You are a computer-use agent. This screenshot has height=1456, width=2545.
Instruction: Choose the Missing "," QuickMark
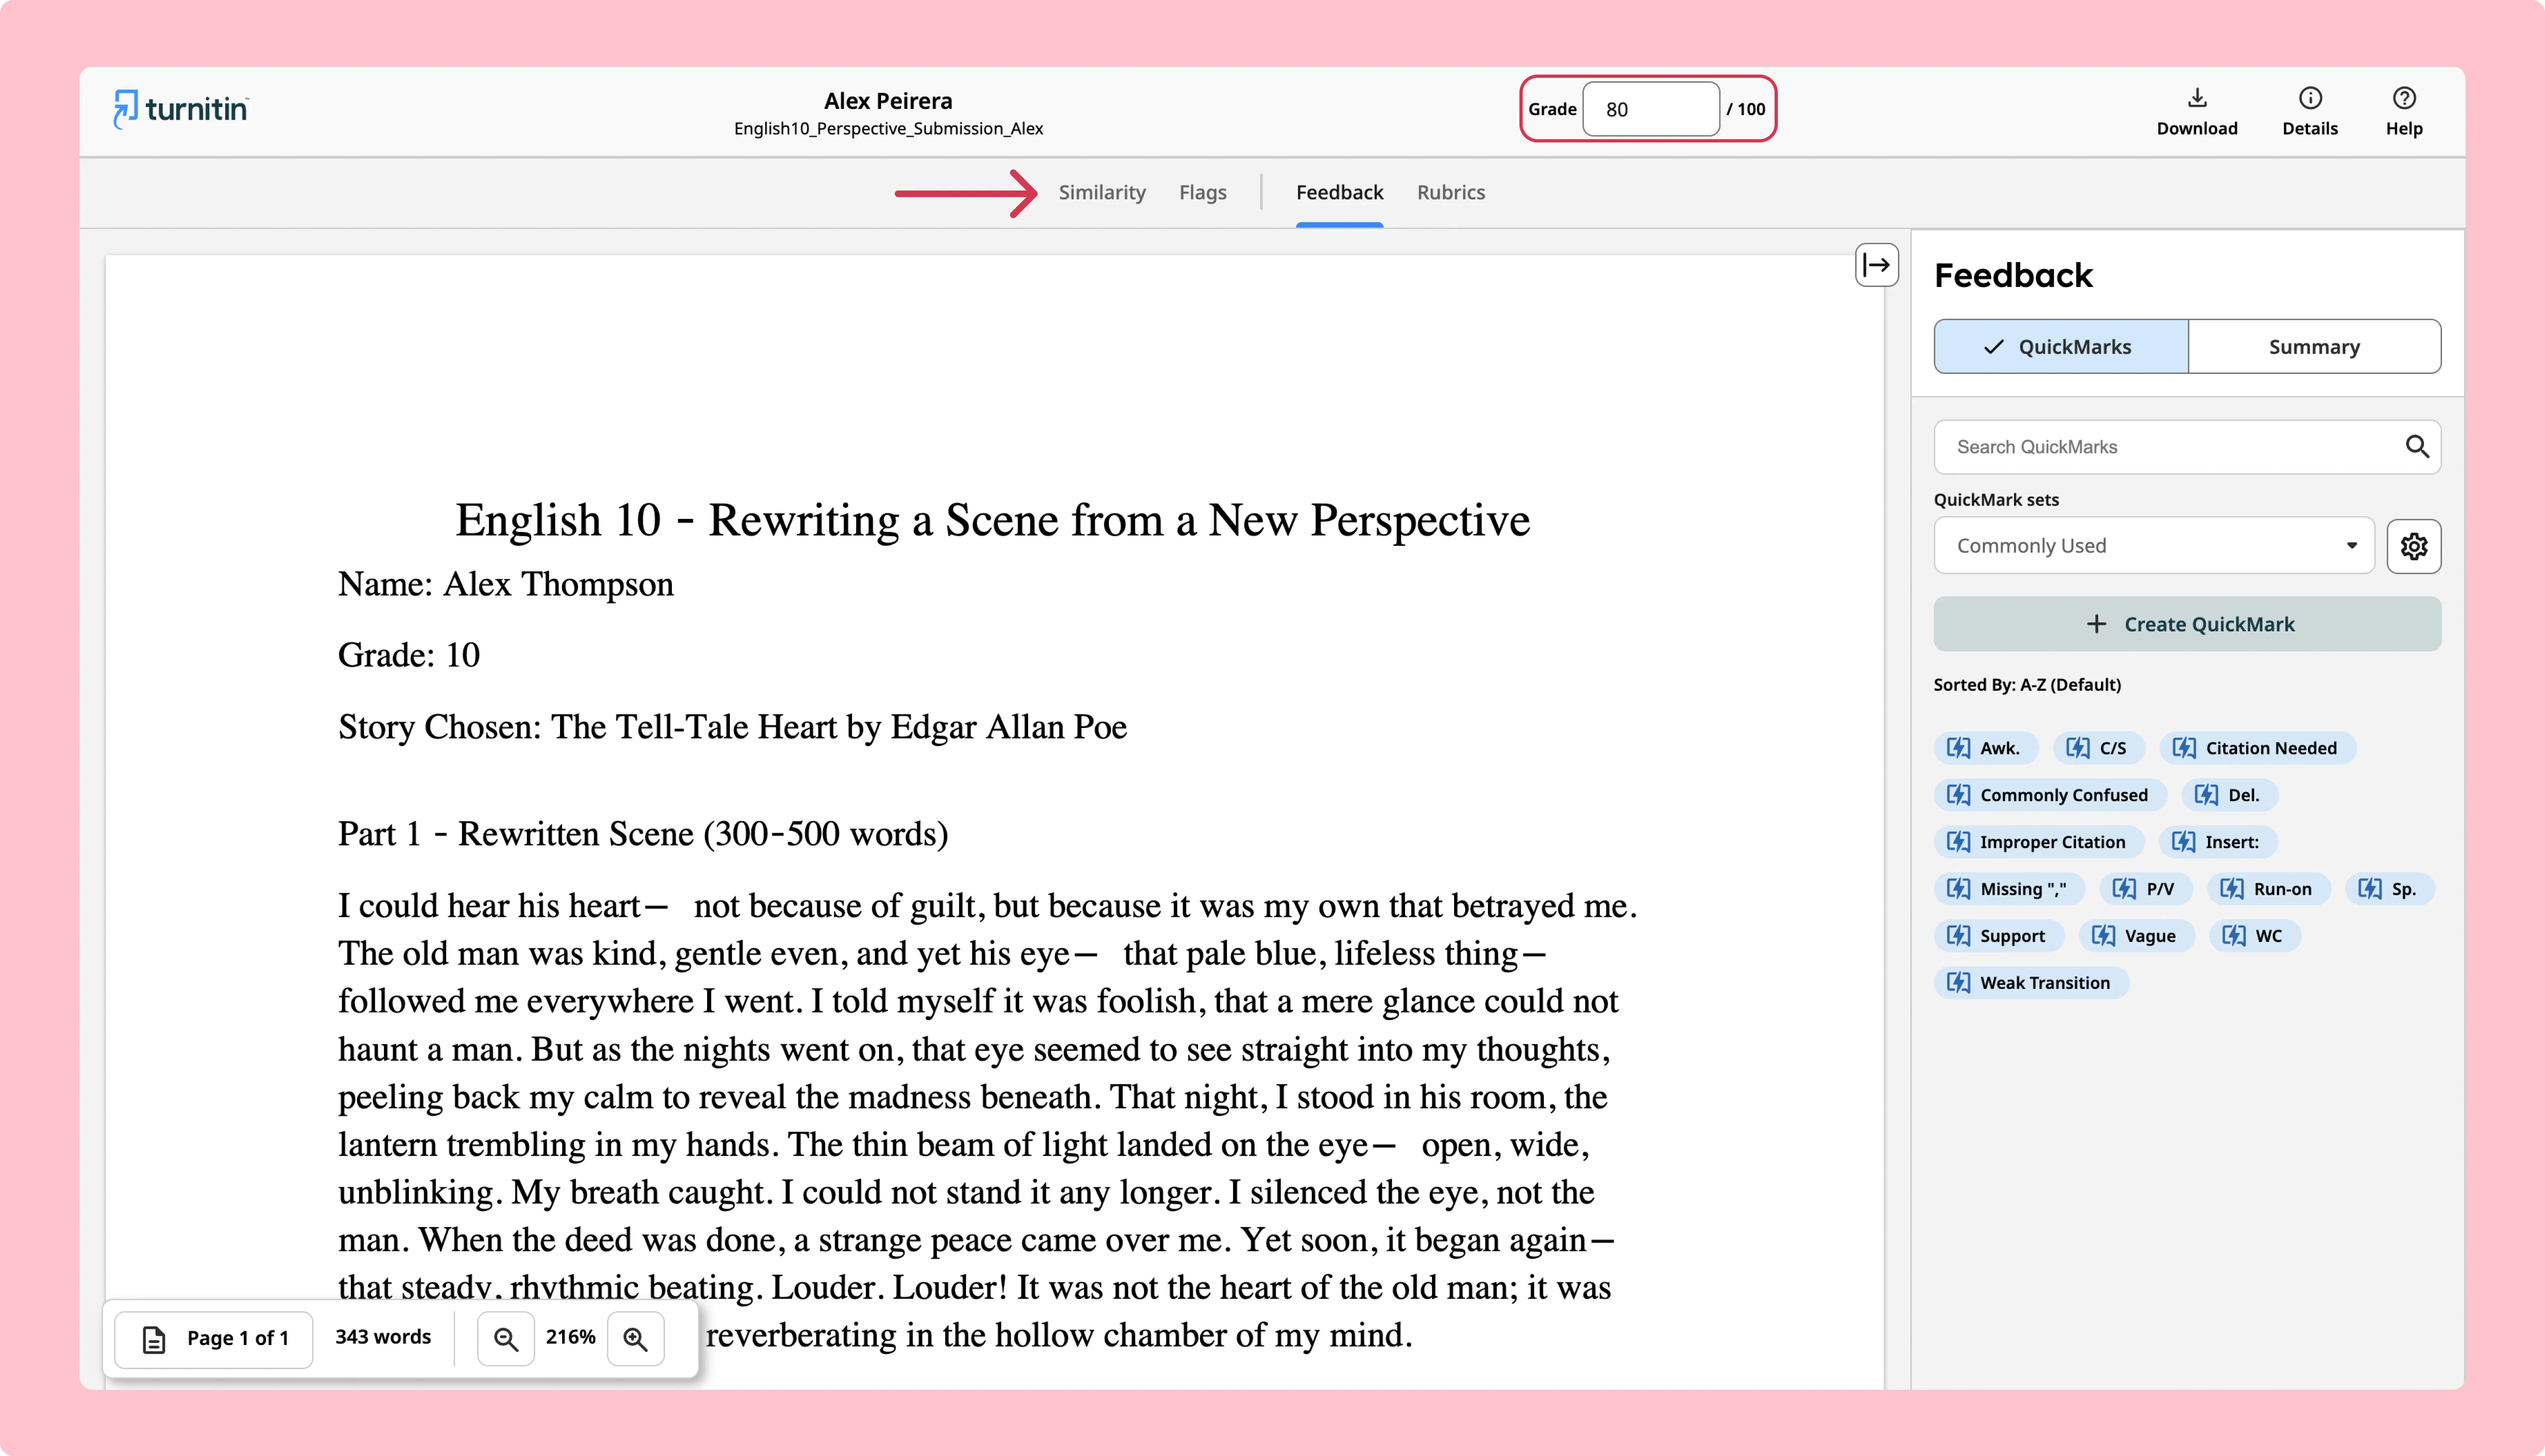[2010, 889]
